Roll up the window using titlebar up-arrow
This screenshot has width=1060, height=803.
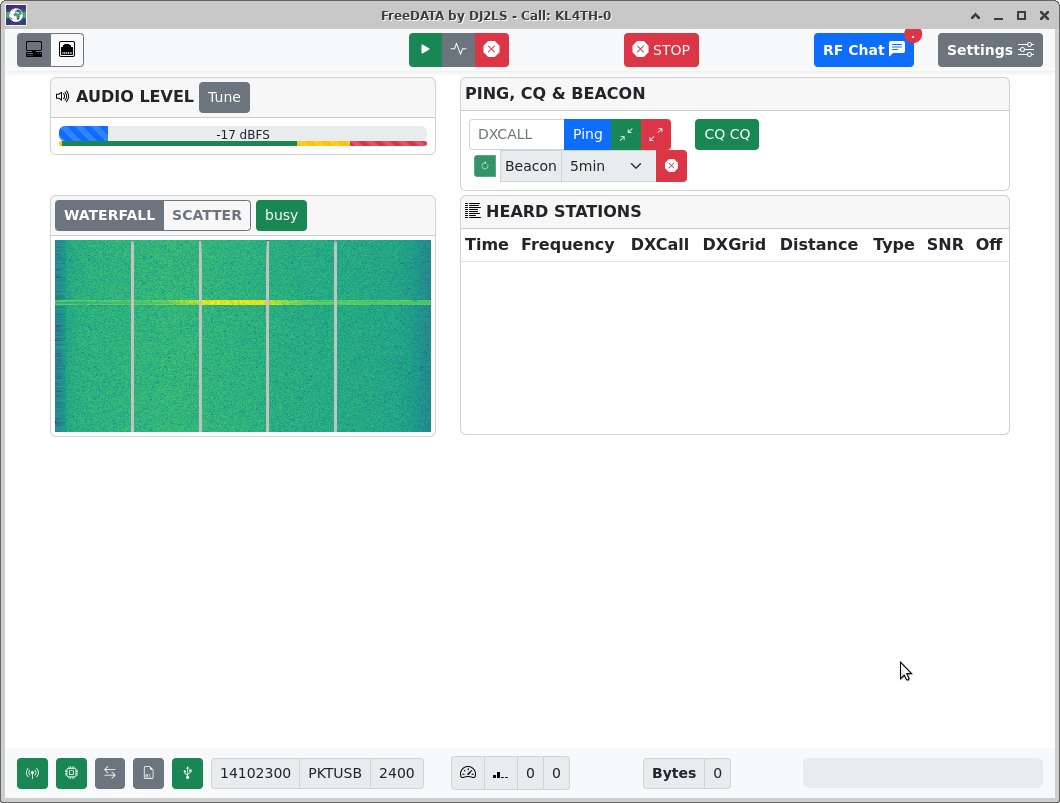[x=975, y=15]
